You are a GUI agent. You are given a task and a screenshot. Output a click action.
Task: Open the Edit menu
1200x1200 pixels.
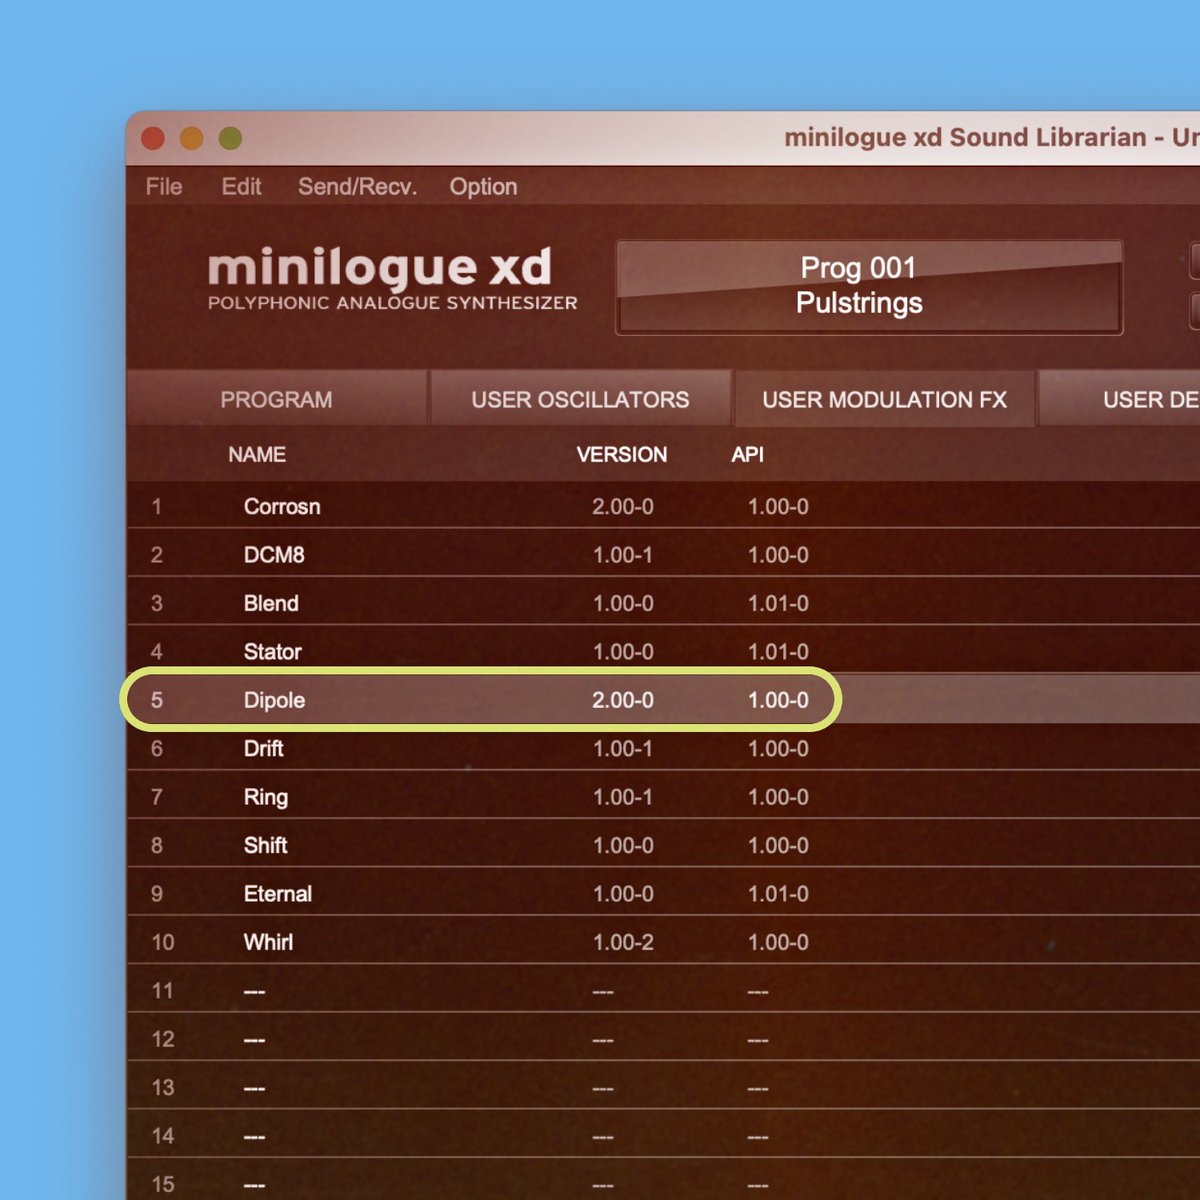[241, 187]
